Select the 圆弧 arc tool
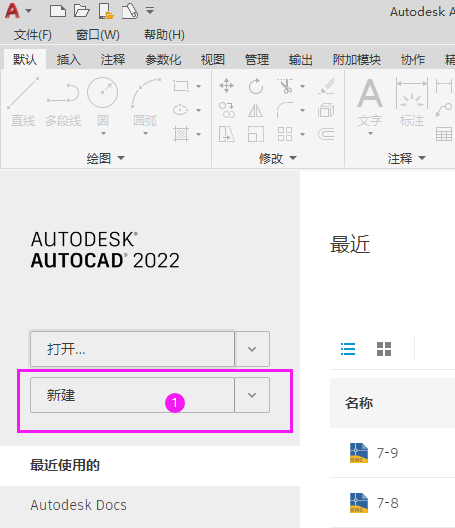The image size is (455, 528). pos(145,101)
